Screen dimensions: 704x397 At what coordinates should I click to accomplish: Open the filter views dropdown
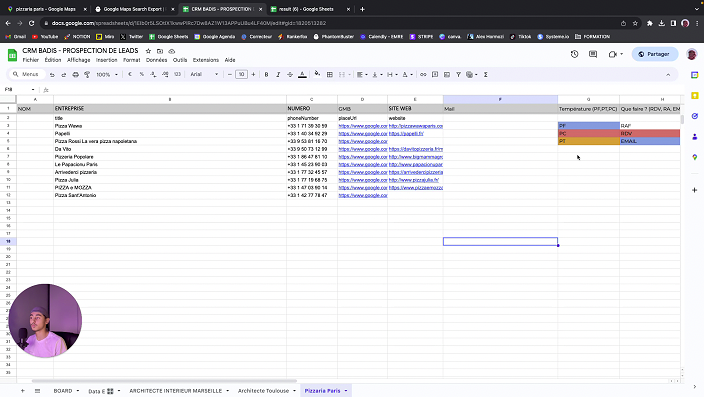tap(471, 75)
